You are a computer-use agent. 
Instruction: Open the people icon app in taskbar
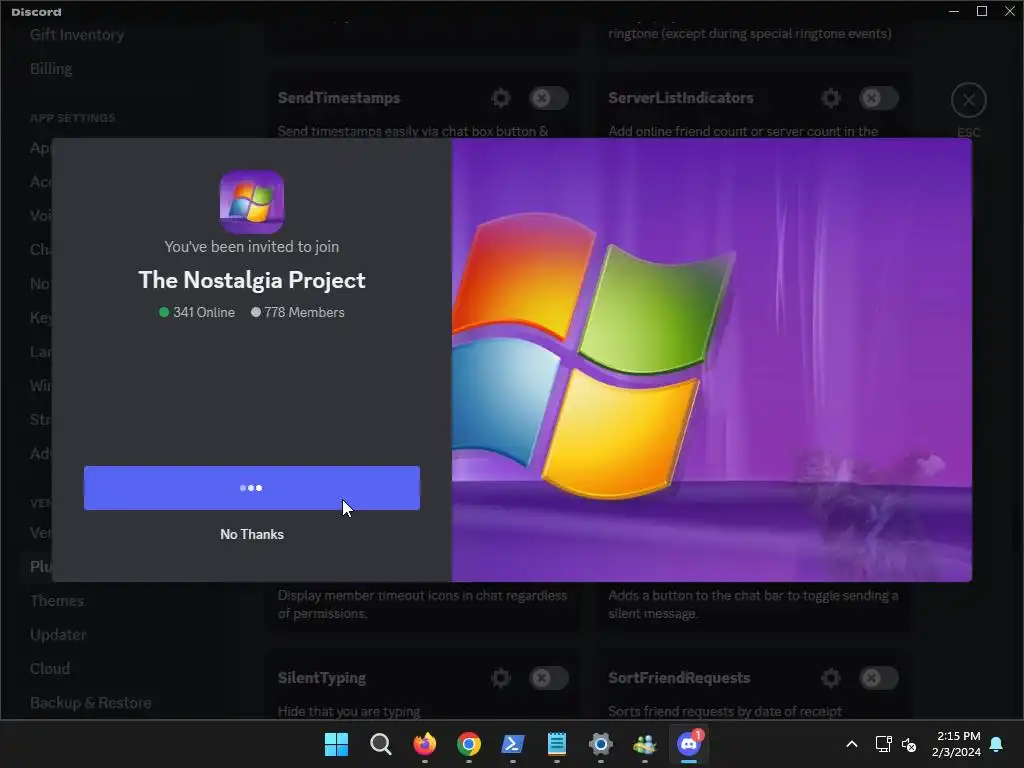tap(645, 744)
